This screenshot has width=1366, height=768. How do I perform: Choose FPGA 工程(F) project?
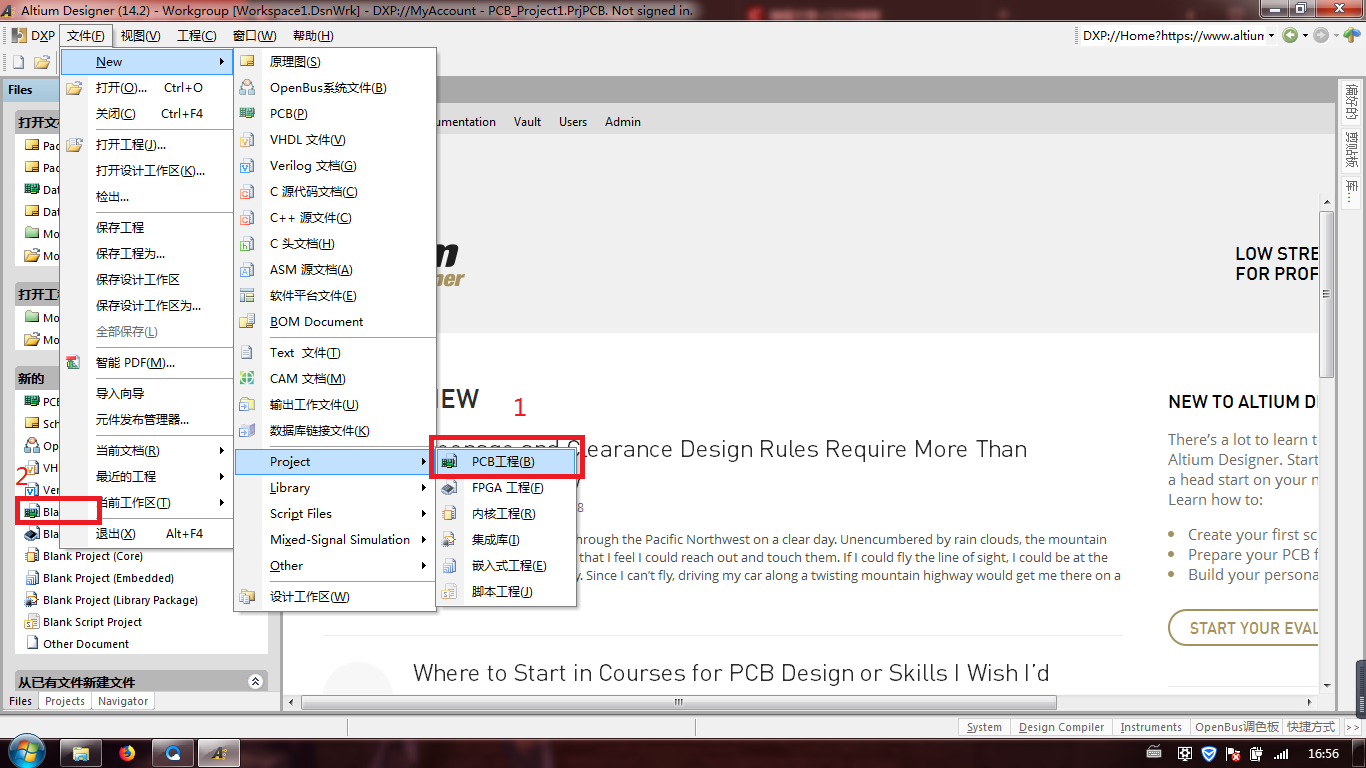(507, 488)
